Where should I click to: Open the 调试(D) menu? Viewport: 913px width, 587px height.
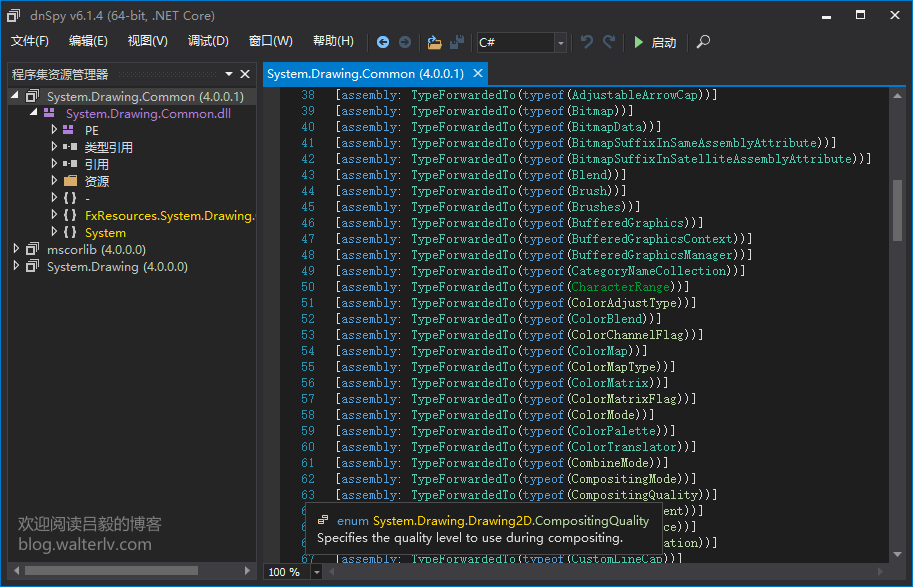point(208,41)
